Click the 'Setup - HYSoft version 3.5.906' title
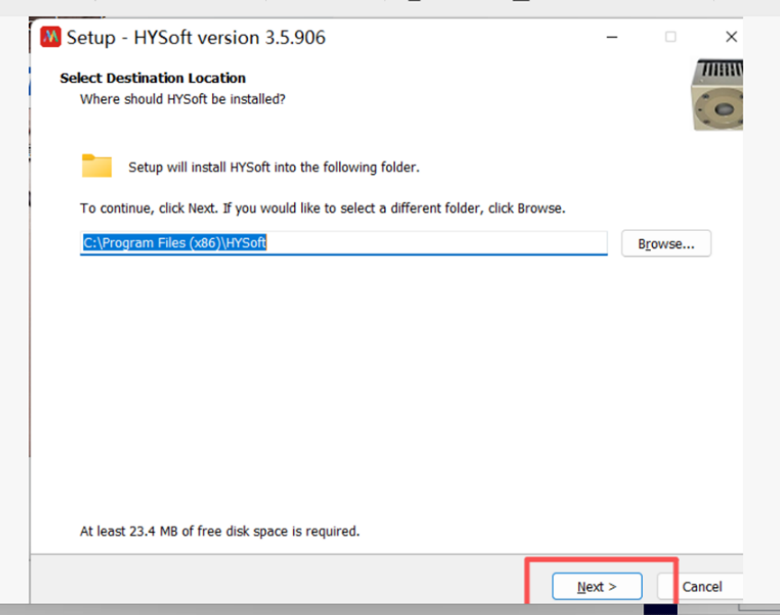 point(196,38)
